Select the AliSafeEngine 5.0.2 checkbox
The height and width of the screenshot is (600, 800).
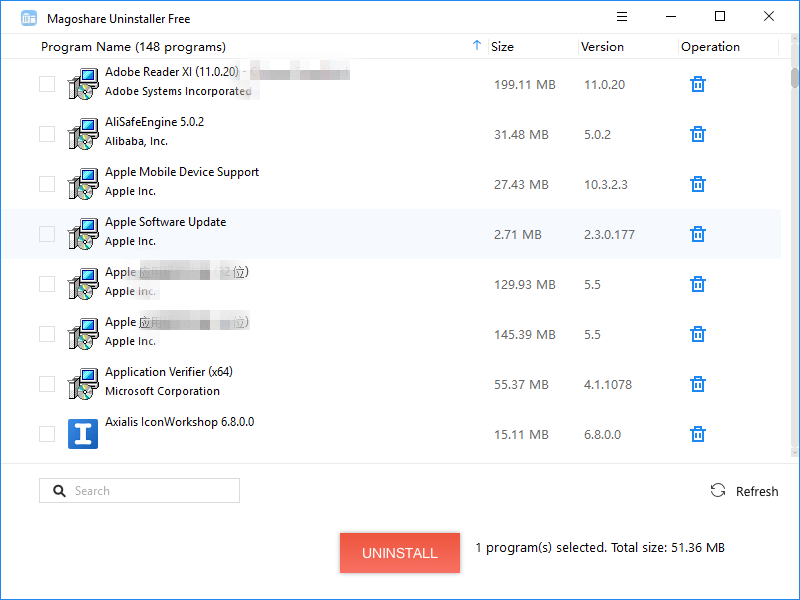click(47, 134)
